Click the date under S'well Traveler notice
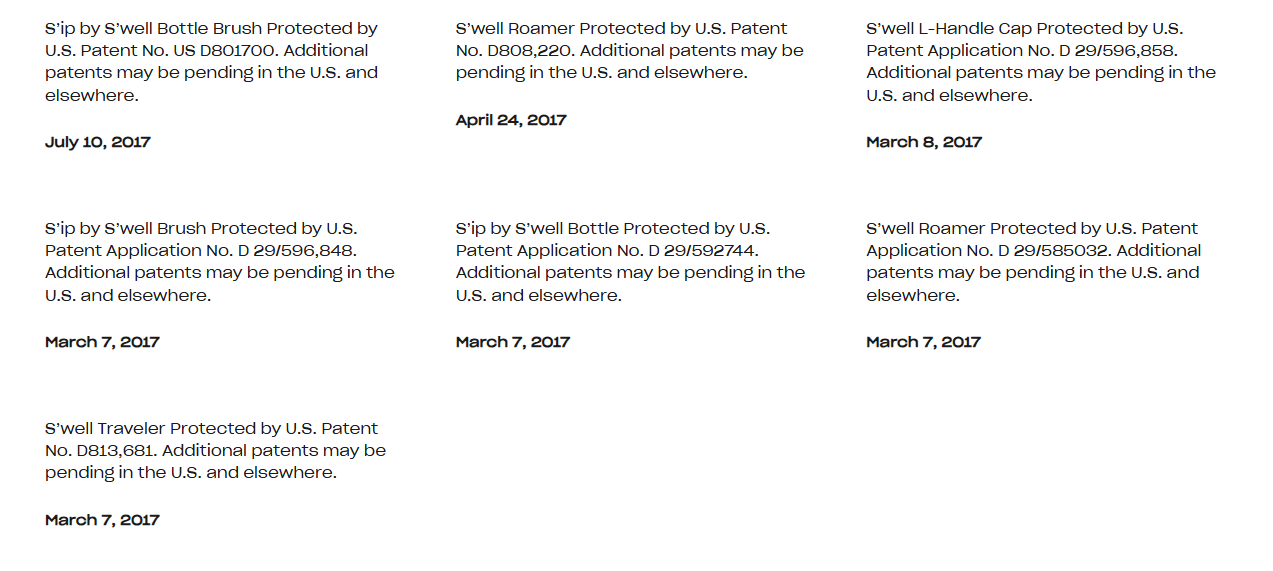The height and width of the screenshot is (571, 1273). [102, 520]
